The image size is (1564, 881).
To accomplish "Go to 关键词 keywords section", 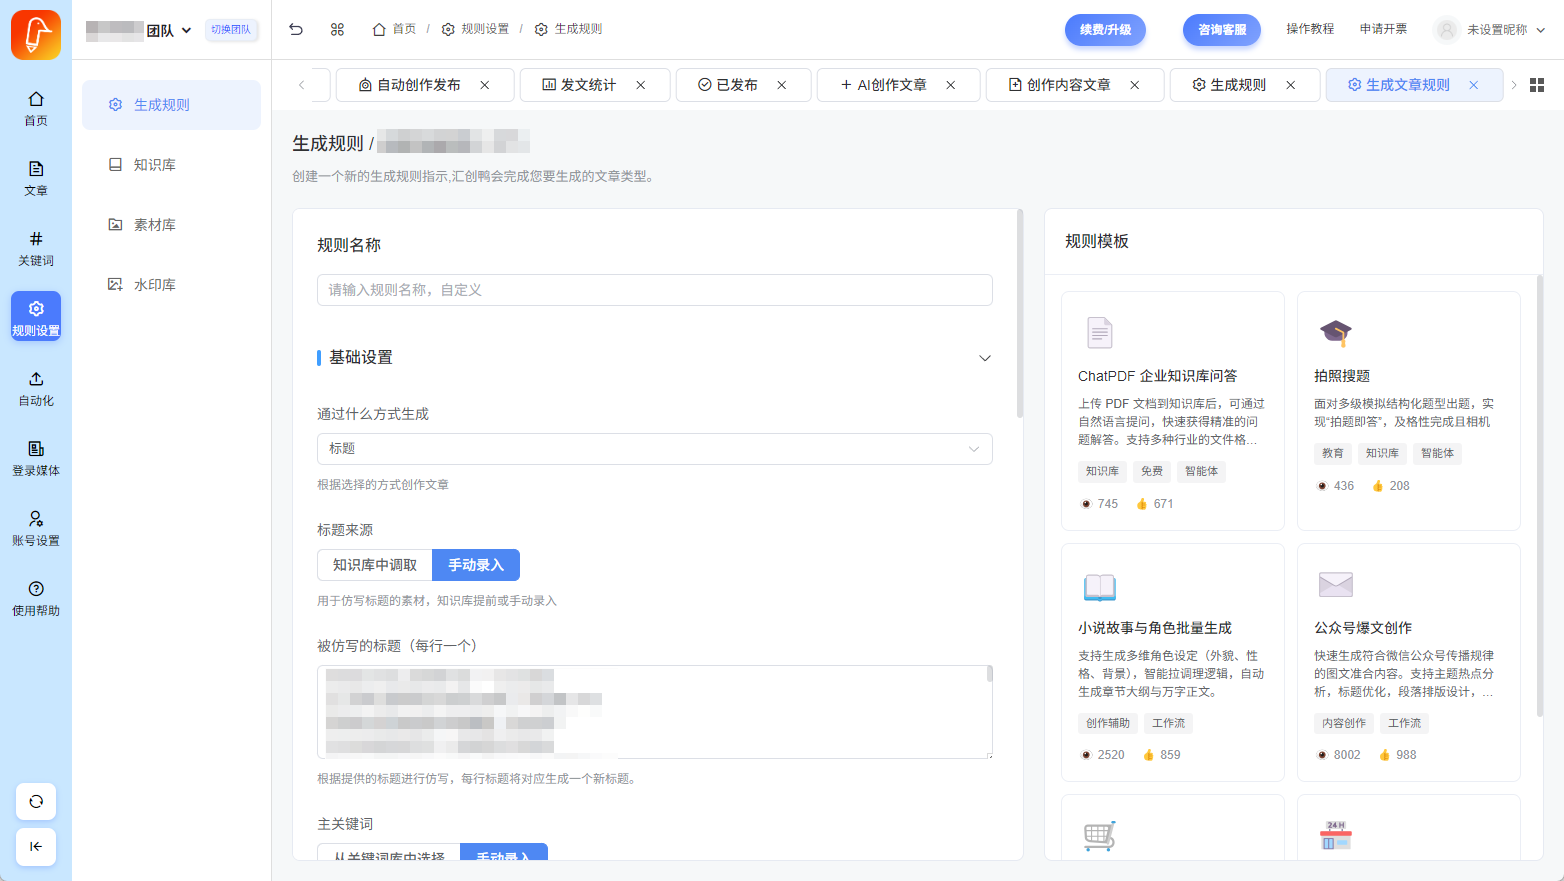I will coord(36,247).
